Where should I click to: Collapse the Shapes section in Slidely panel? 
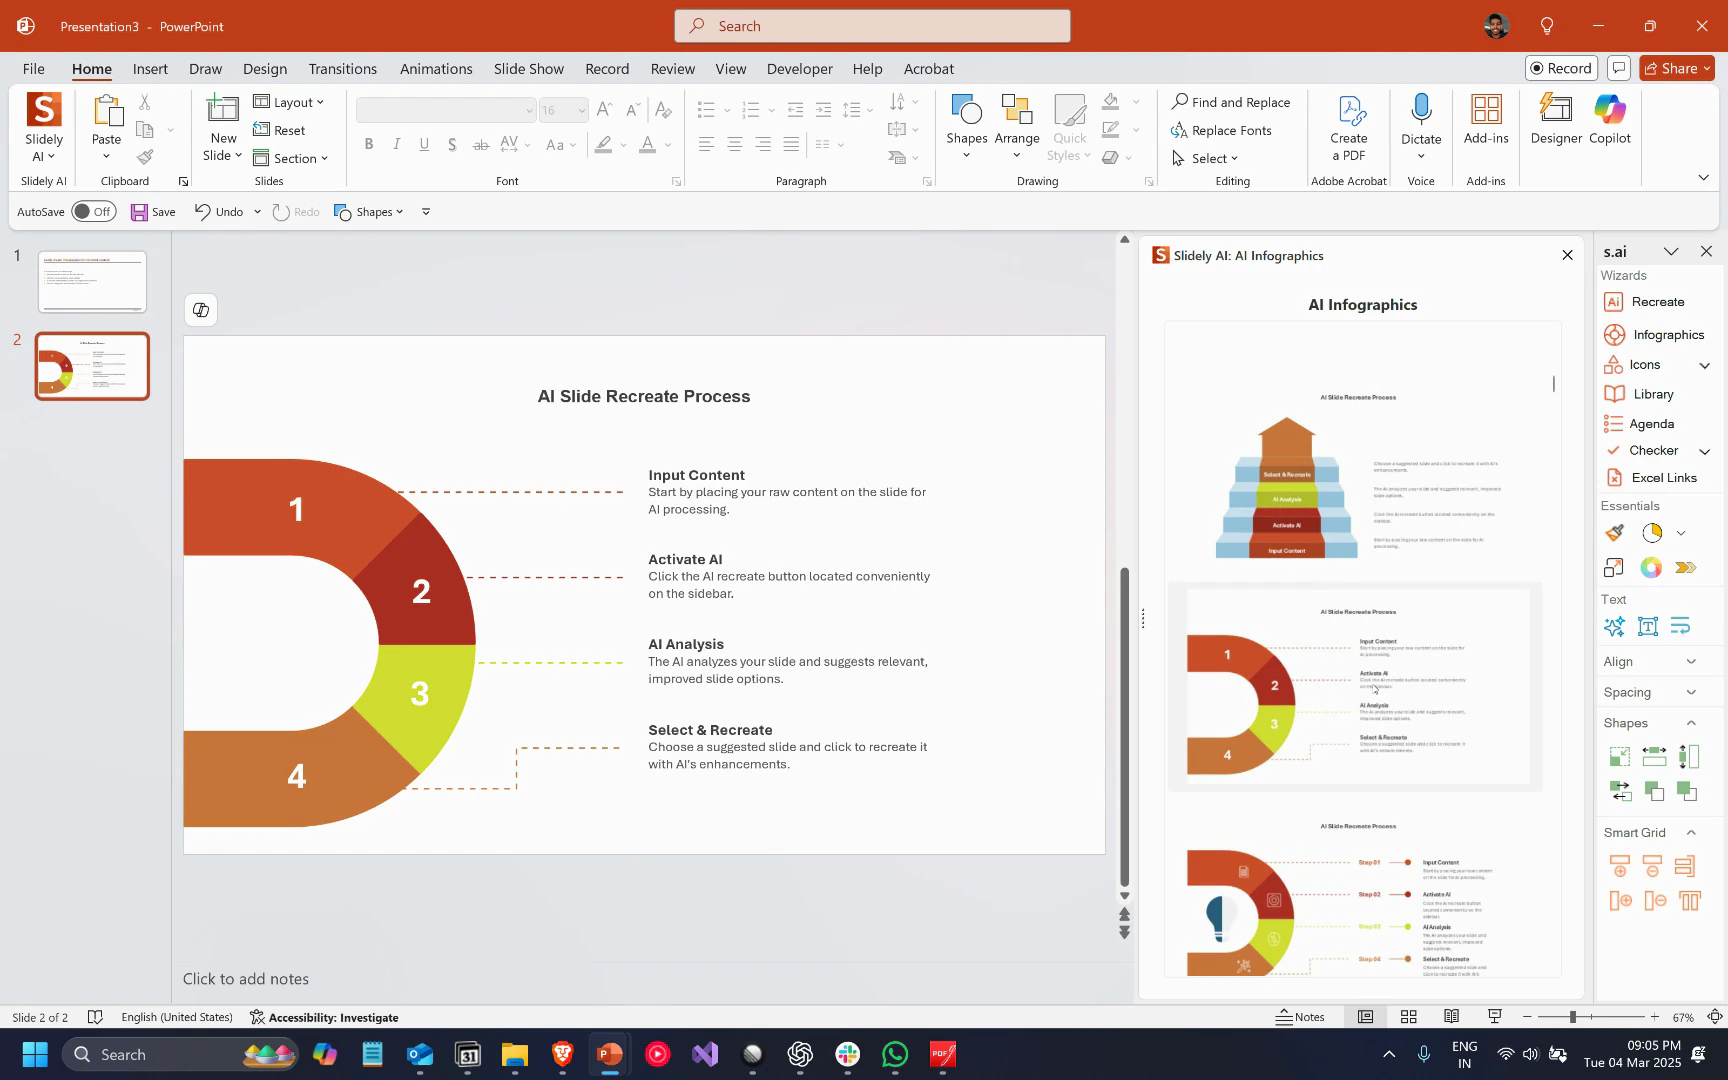(x=1691, y=722)
